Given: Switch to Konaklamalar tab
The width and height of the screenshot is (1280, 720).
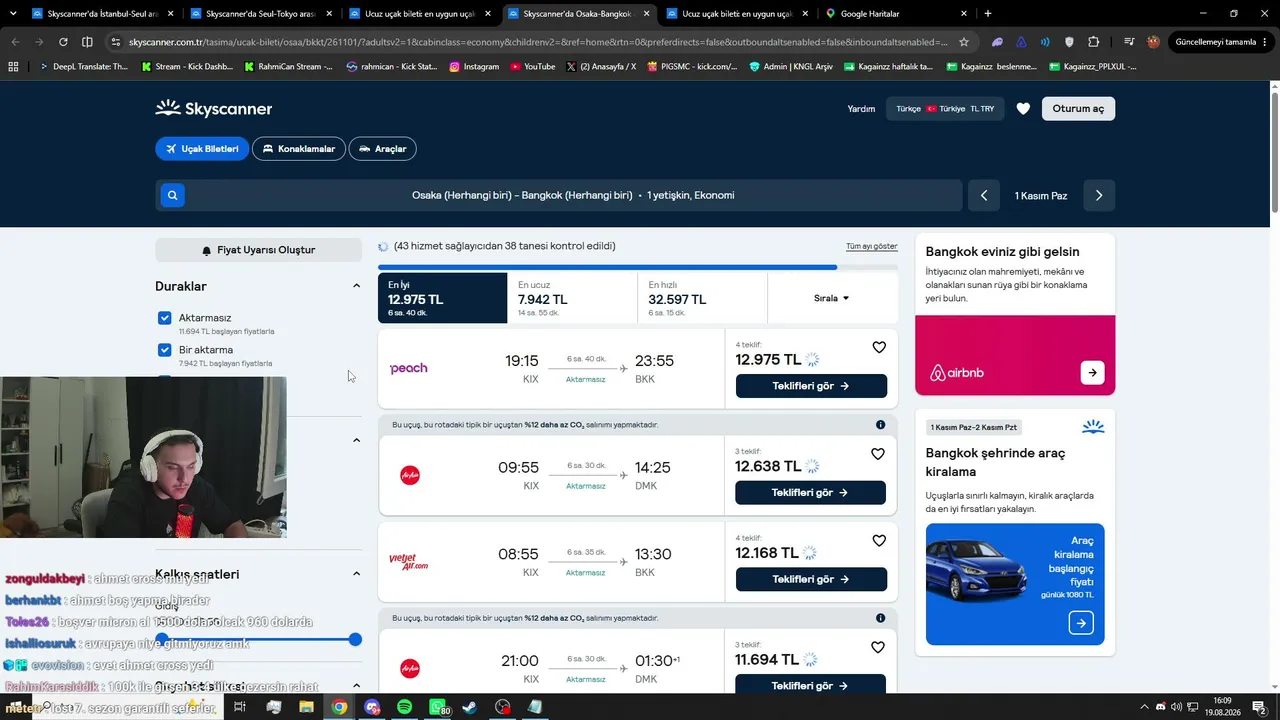Looking at the screenshot, I should click(x=299, y=149).
